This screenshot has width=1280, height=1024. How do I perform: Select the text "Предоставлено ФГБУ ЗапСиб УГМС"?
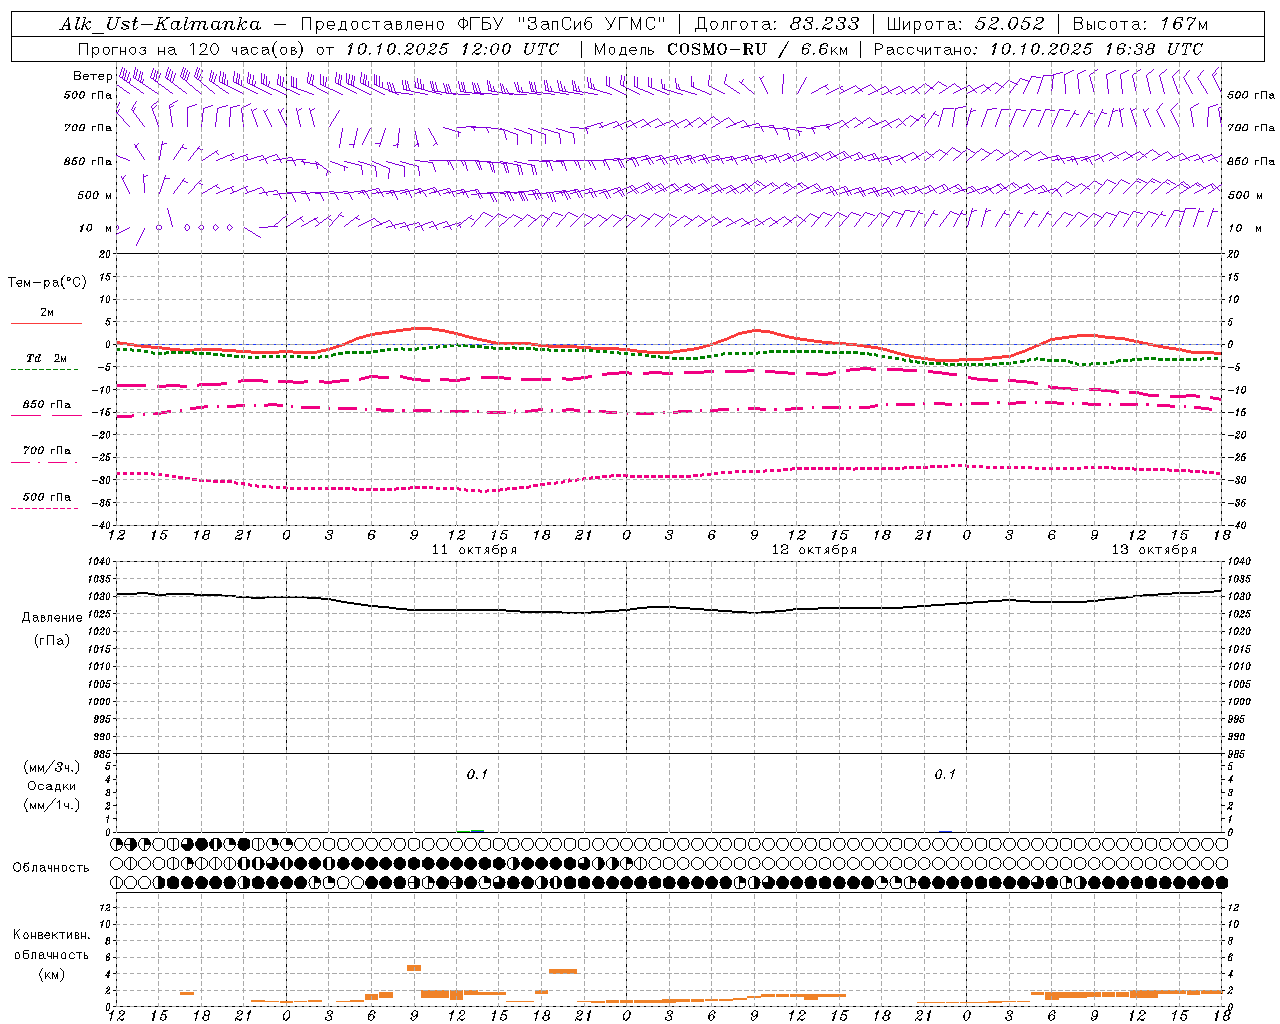(484, 24)
